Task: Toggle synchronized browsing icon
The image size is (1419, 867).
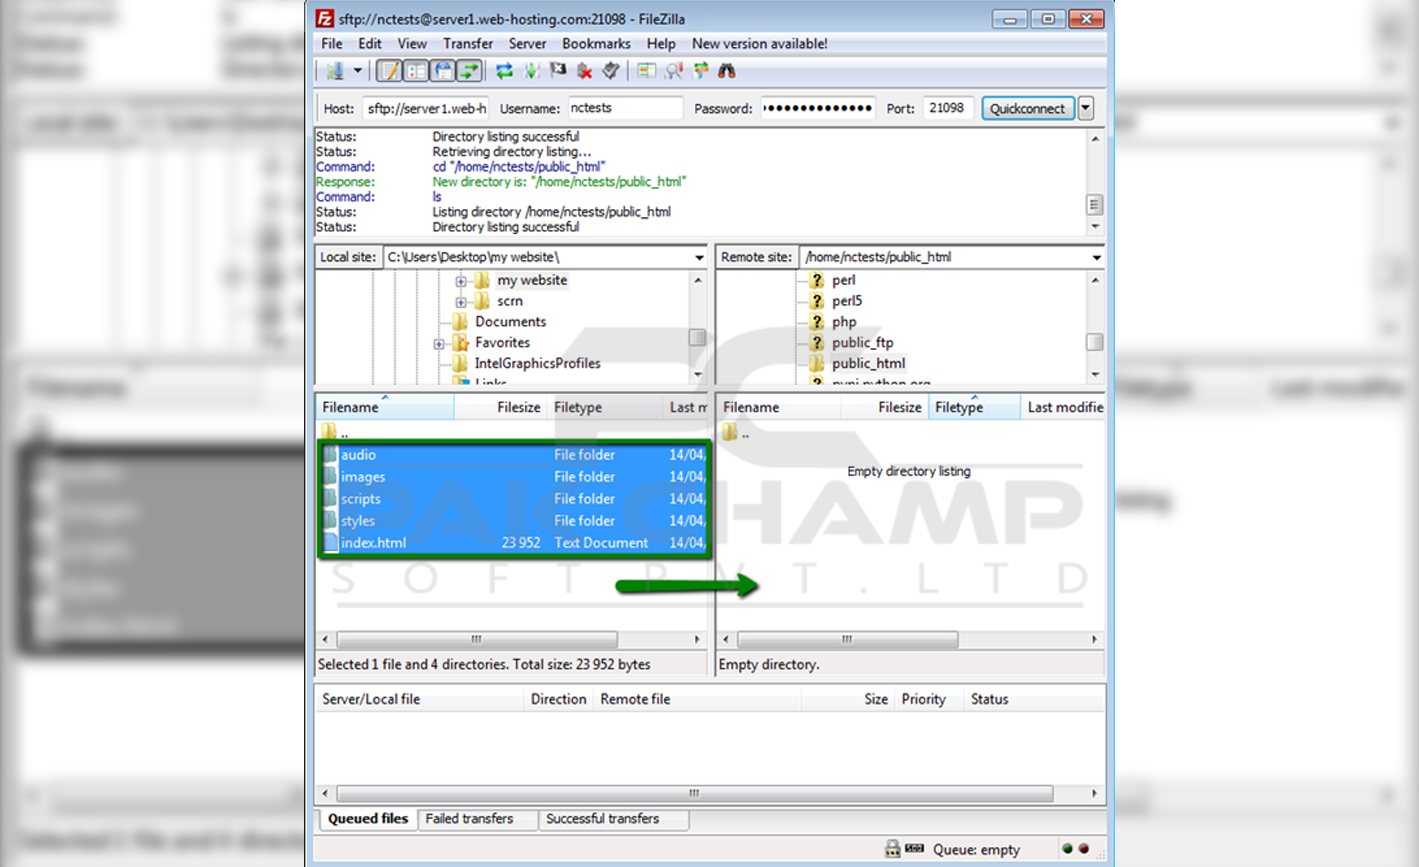Action: click(700, 71)
